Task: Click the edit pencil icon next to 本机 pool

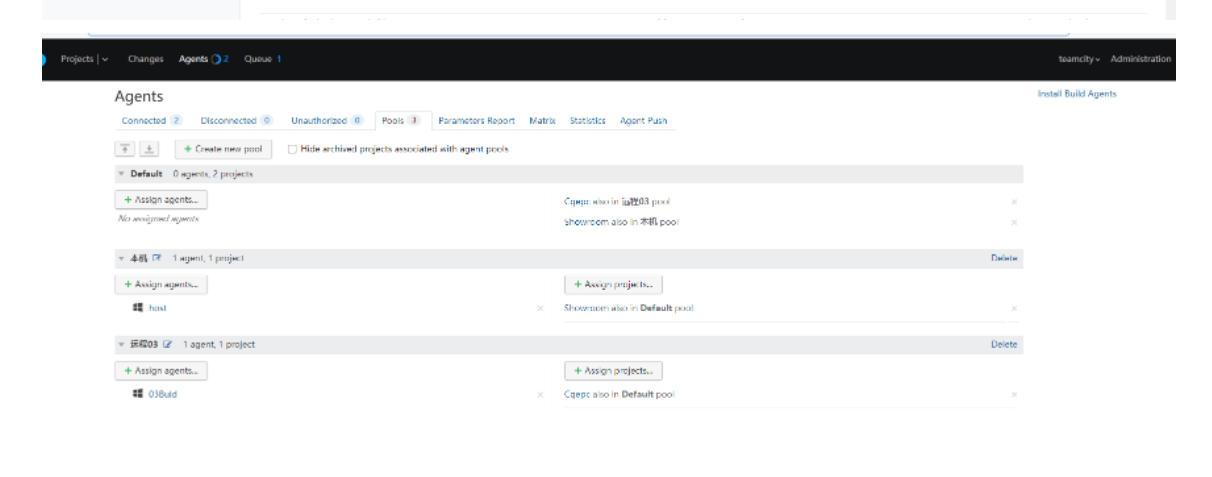Action: point(157,258)
